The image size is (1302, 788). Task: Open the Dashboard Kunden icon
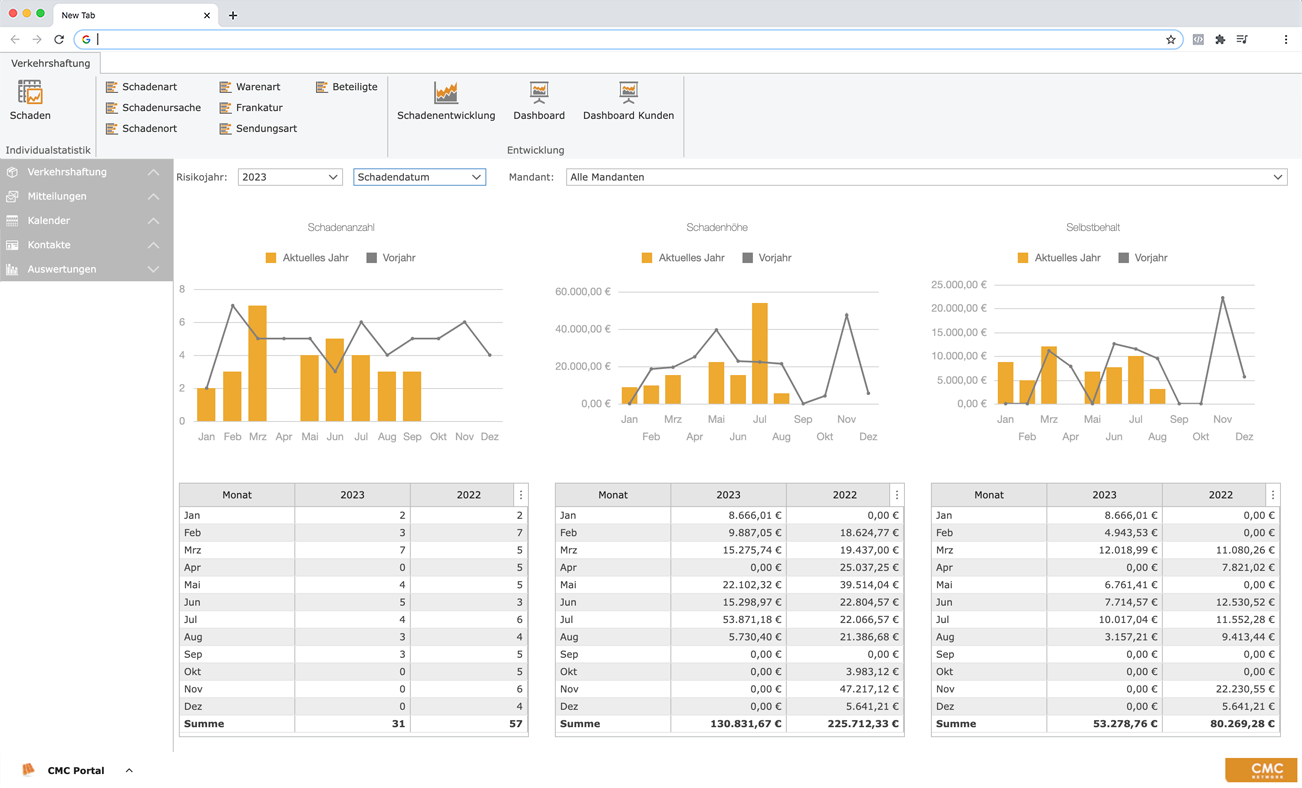coord(628,93)
